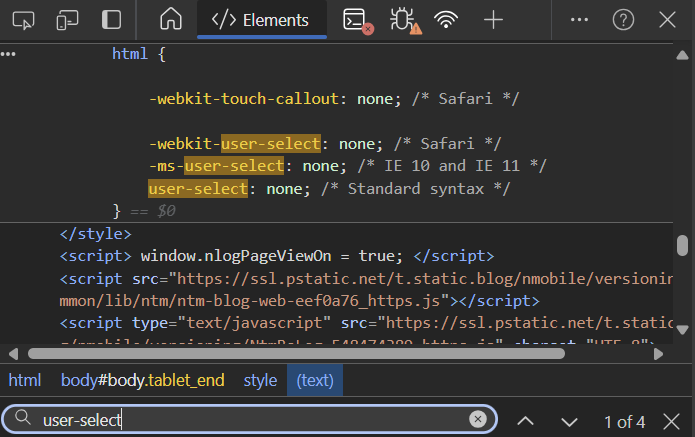Jump to the previous search result
The image size is (695, 437).
click(525, 421)
